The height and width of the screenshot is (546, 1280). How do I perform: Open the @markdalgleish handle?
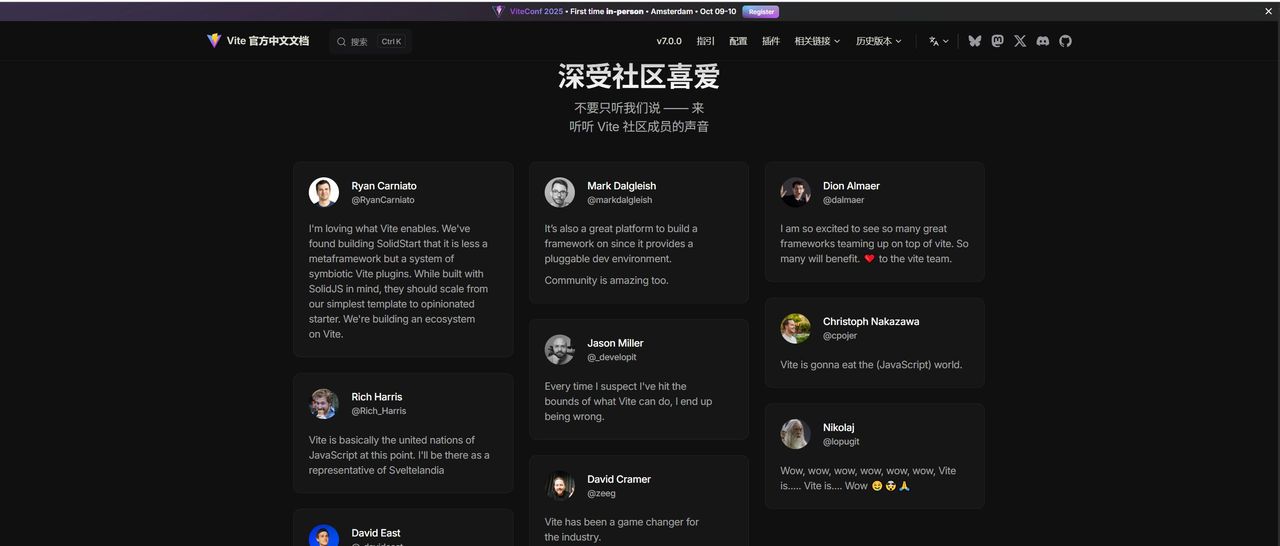pos(620,200)
